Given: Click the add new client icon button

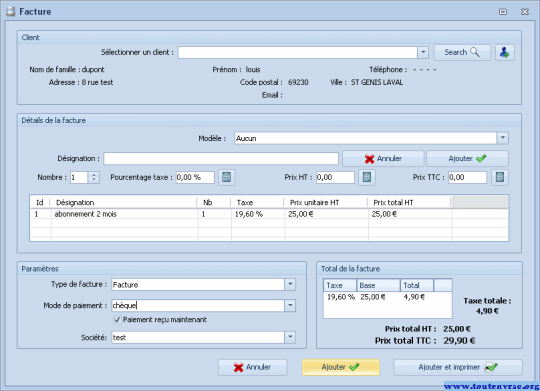Looking at the screenshot, I should [505, 53].
